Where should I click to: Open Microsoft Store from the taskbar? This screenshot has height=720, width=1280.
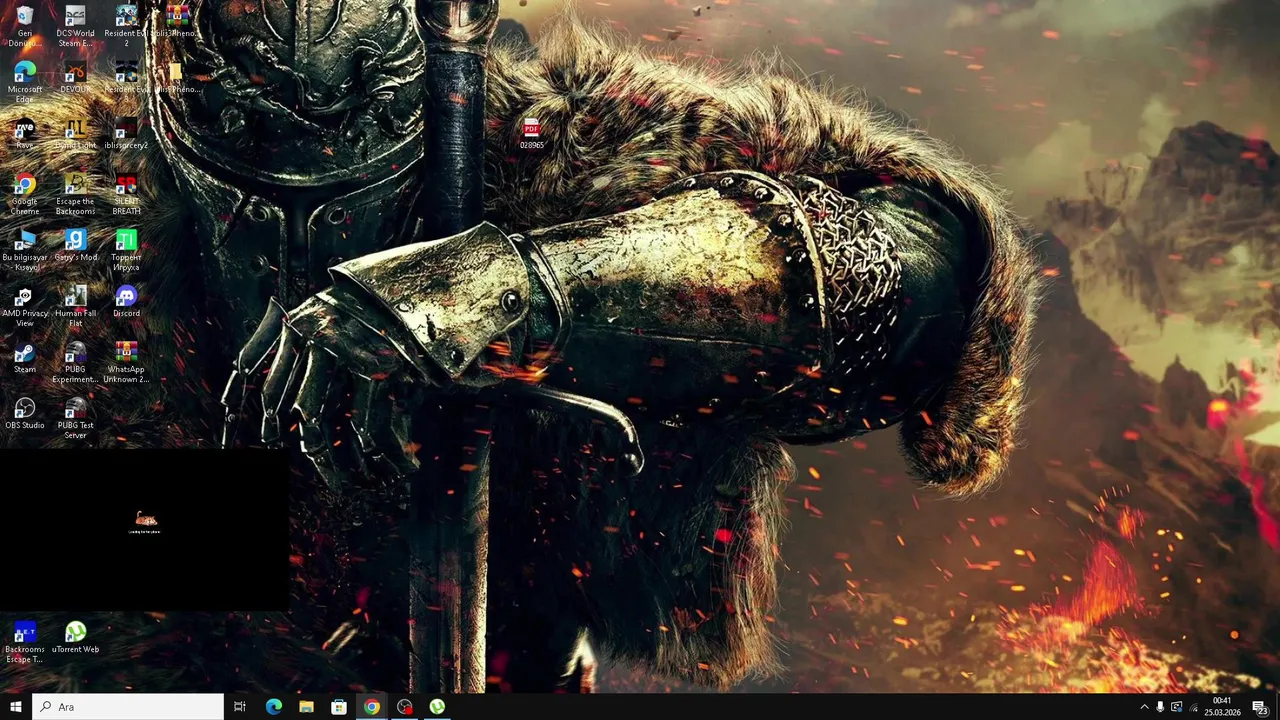339,707
